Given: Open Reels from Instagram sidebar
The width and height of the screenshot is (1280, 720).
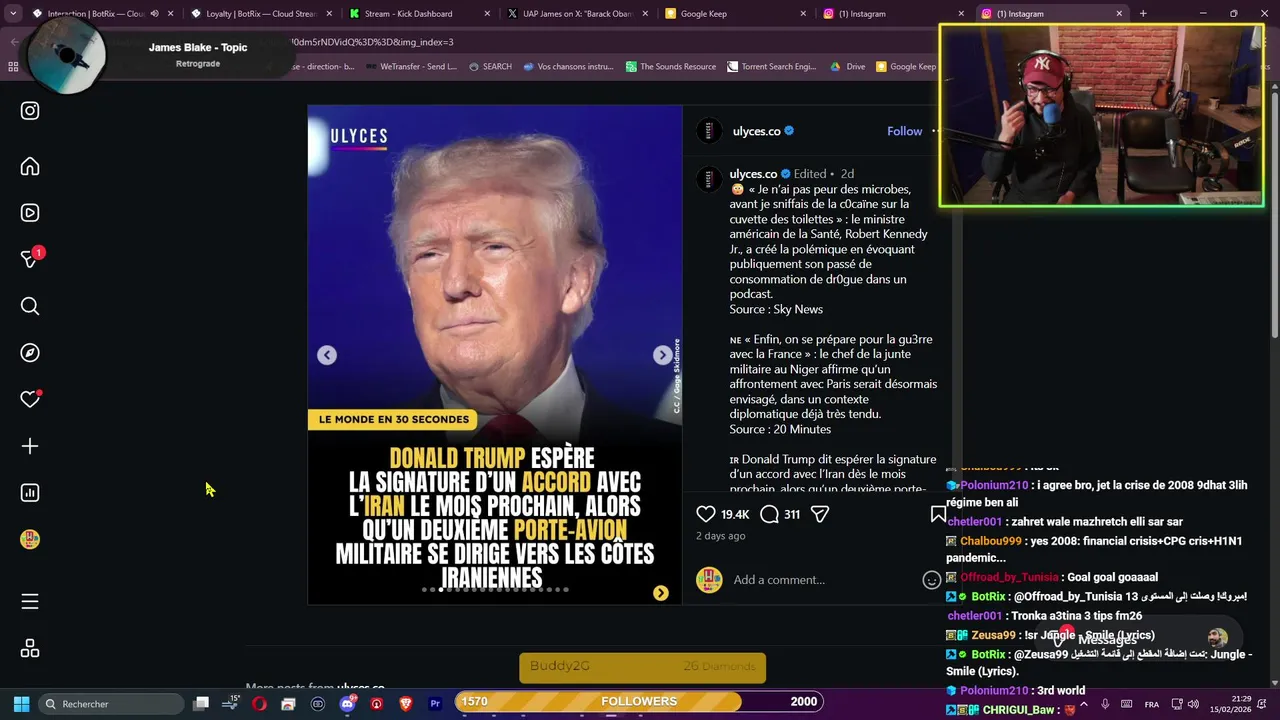Looking at the screenshot, I should pyautogui.click(x=30, y=213).
